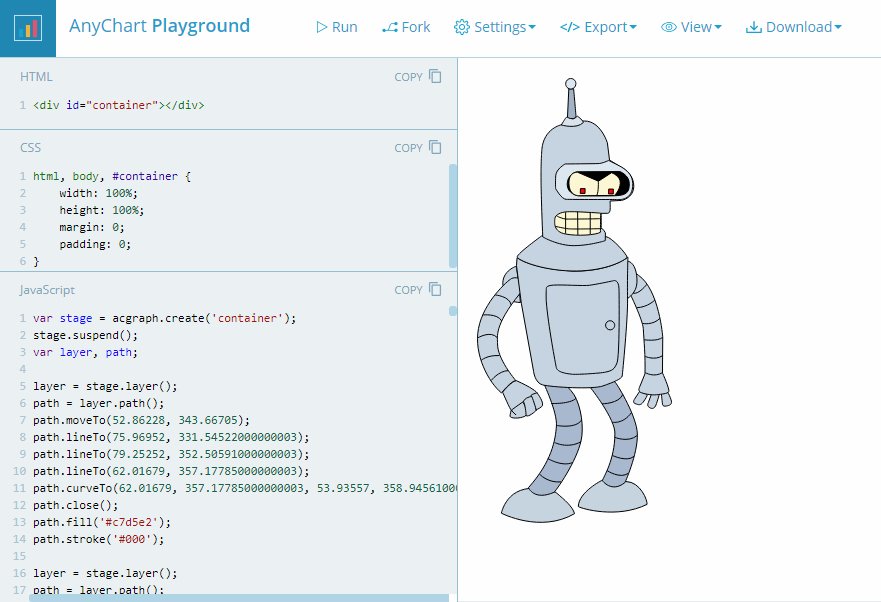The image size is (881, 602).
Task: Click the Export code brackets icon
Action: (x=569, y=27)
